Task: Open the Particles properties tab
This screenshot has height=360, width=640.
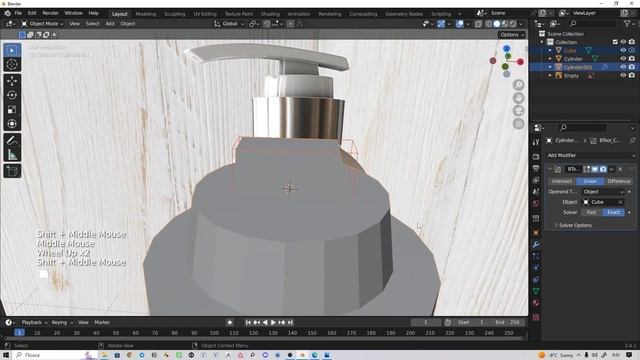Action: 536,256
